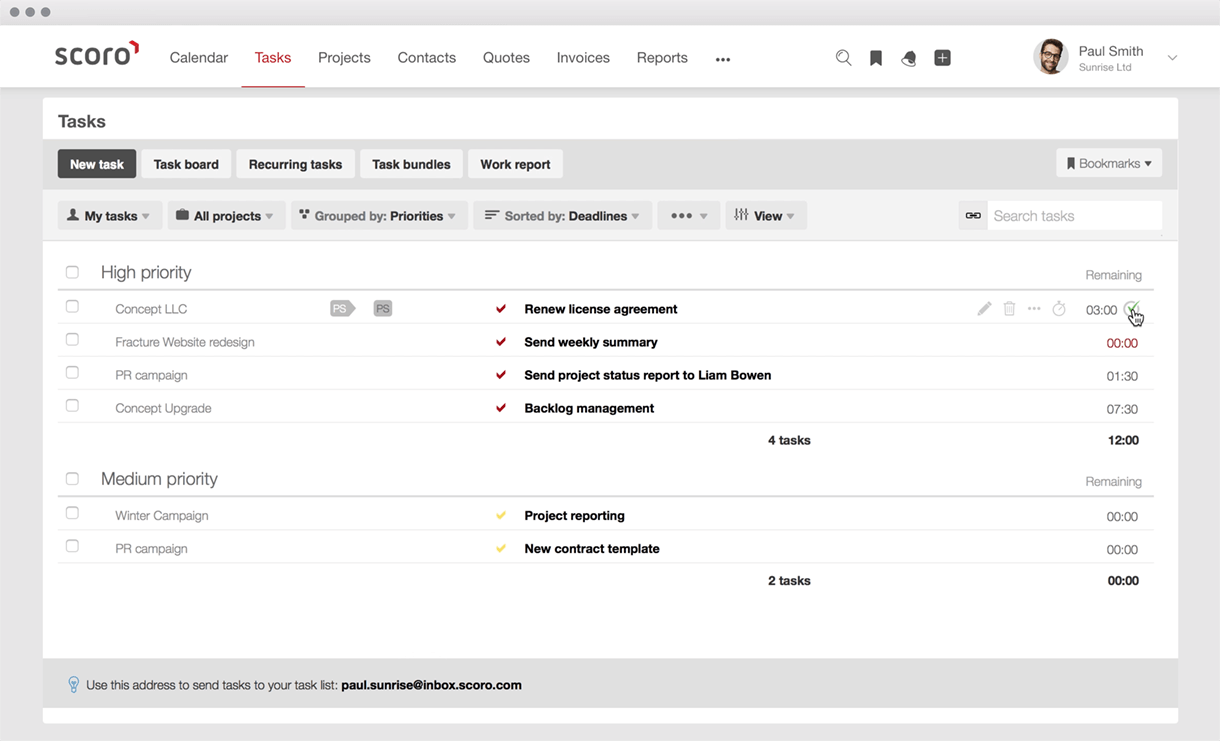Click the pencil edit icon on Renew license agreement
This screenshot has width=1220, height=741.
984,309
